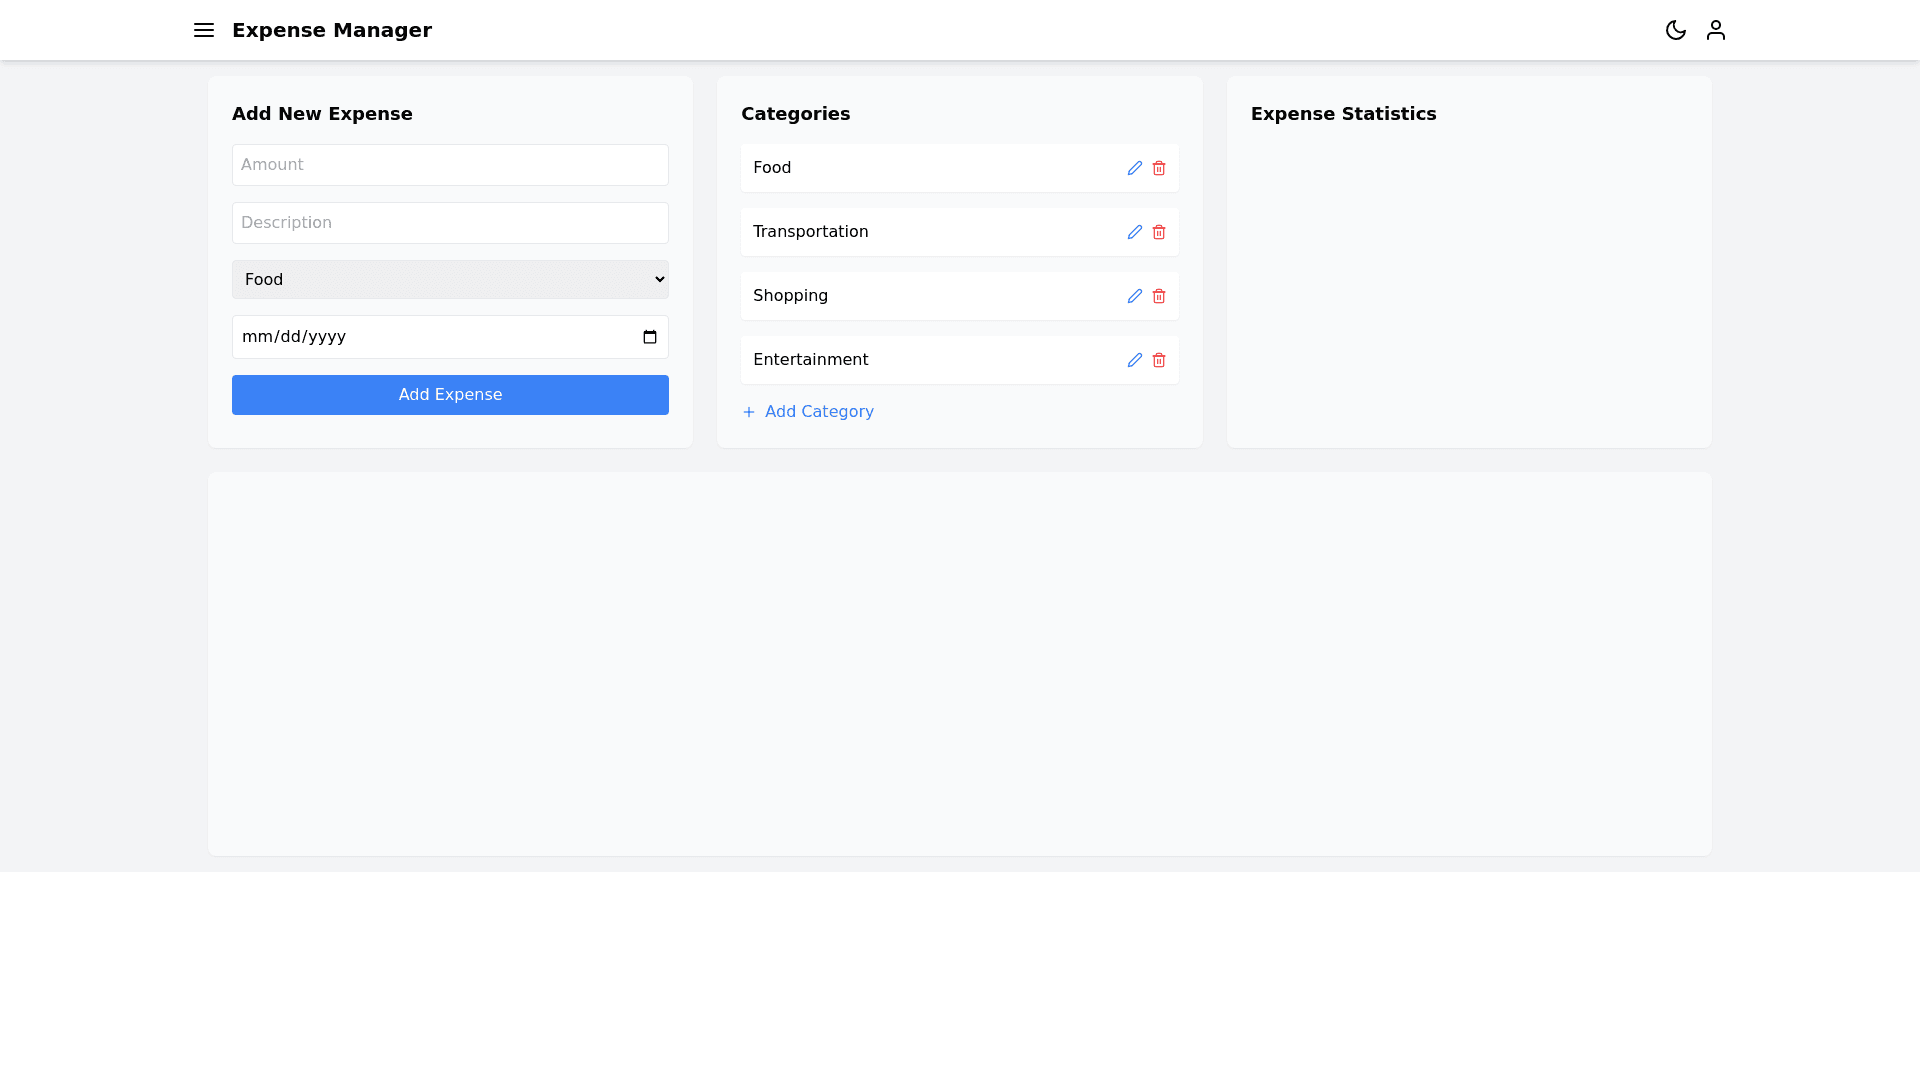Screen dimensions: 1920x1080
Task: Edit the Transportation category
Action: pos(1134,232)
